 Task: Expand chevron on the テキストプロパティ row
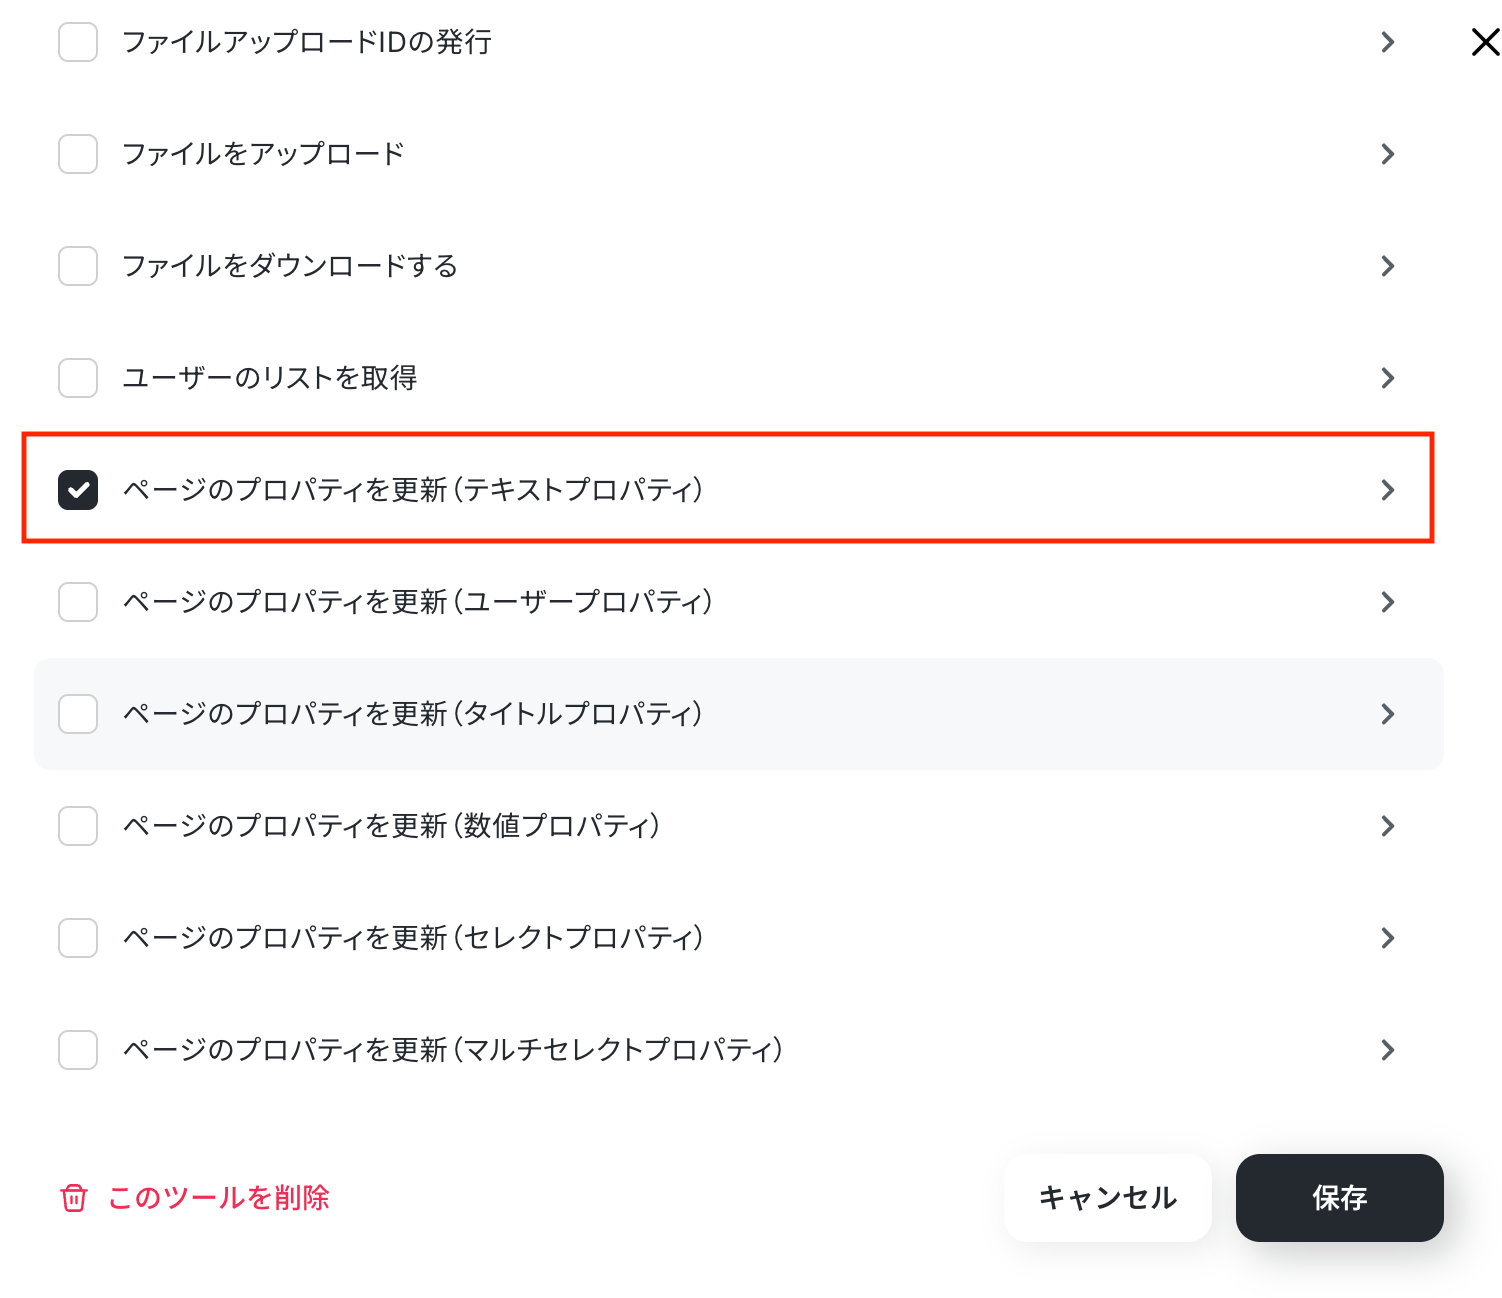coord(1387,490)
